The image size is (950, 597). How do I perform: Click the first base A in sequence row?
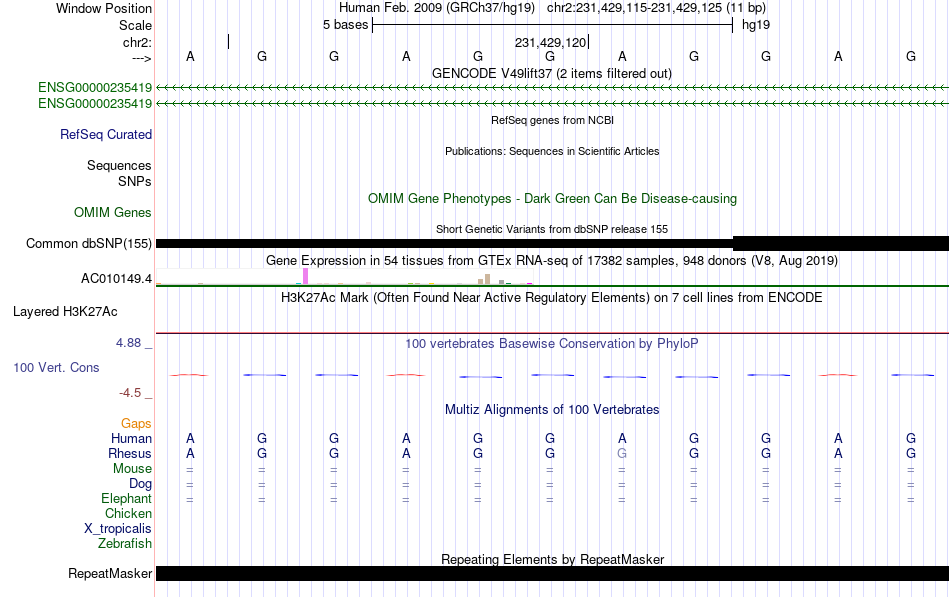point(190,56)
